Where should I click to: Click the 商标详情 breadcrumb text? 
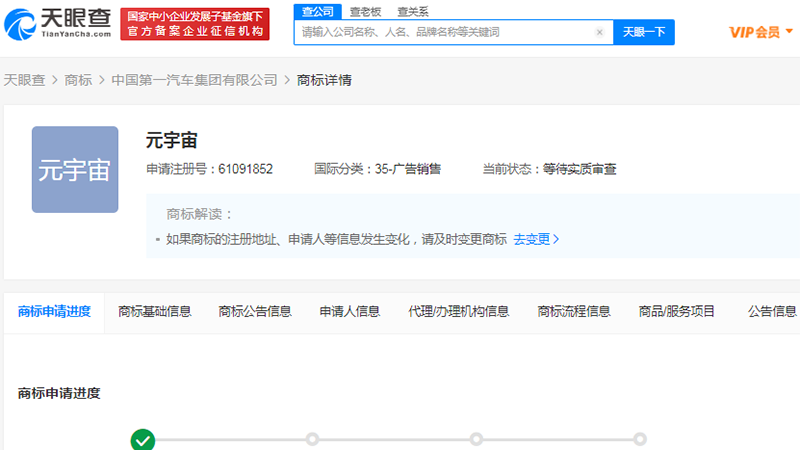[324, 80]
